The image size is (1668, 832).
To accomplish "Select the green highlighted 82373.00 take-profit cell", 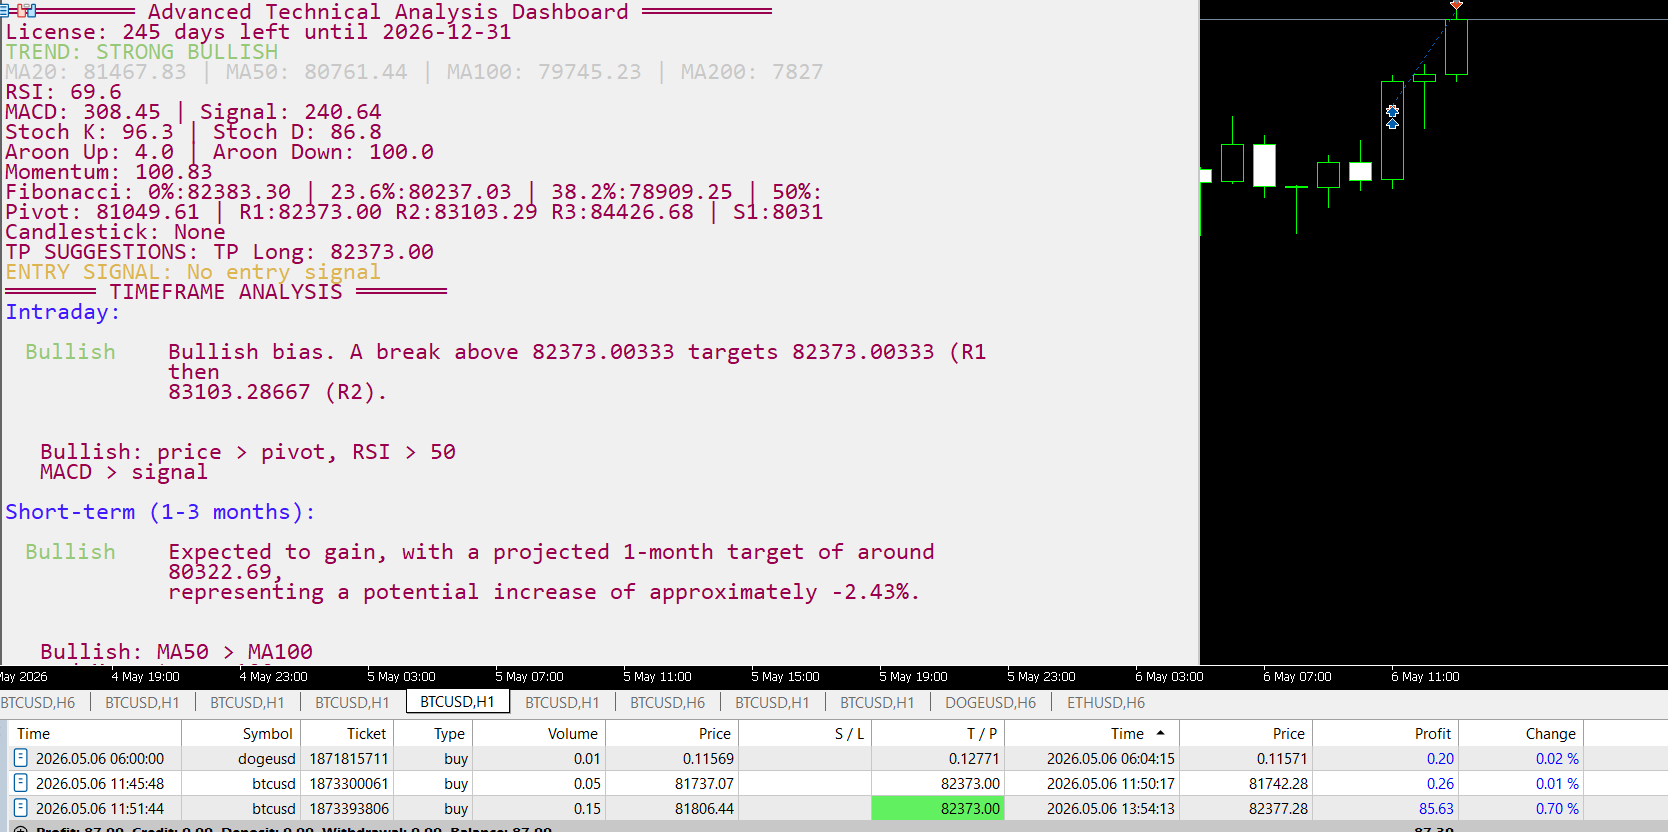I will coord(938,808).
